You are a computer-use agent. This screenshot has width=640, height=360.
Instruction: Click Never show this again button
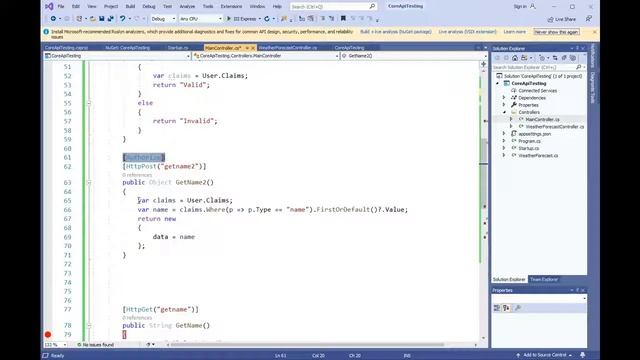click(x=556, y=32)
